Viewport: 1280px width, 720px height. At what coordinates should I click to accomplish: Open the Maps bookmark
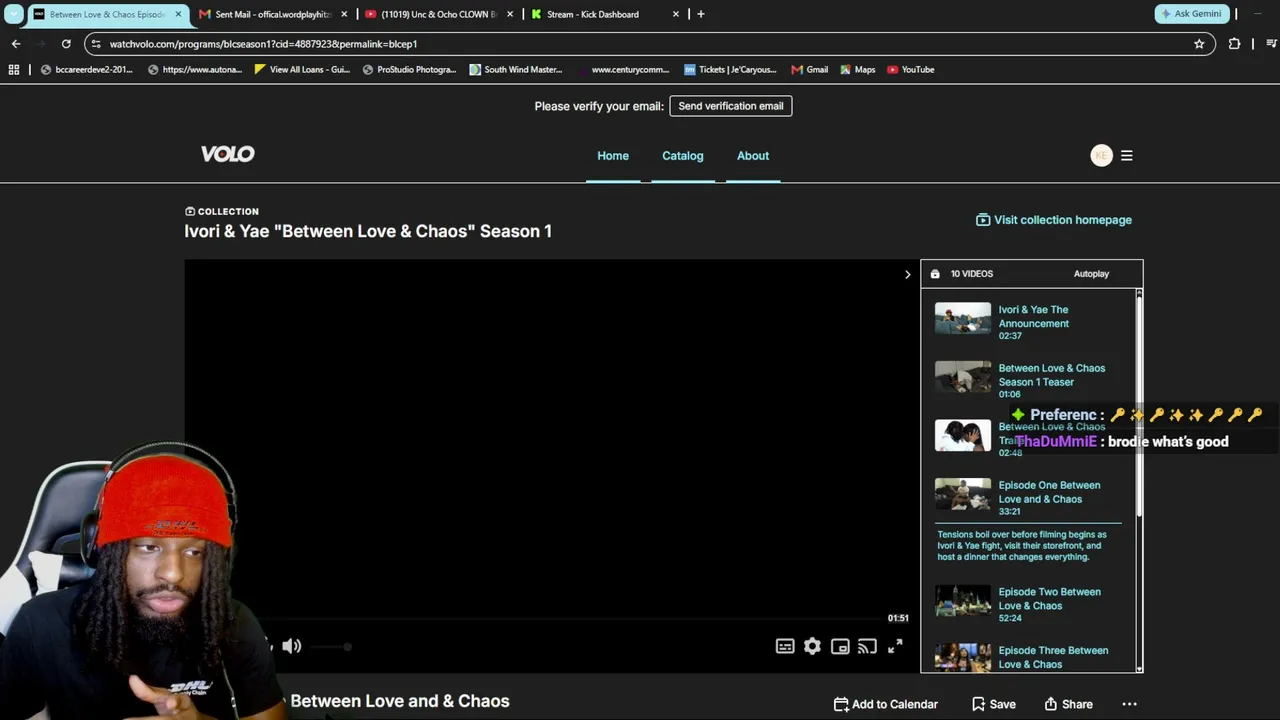(857, 70)
